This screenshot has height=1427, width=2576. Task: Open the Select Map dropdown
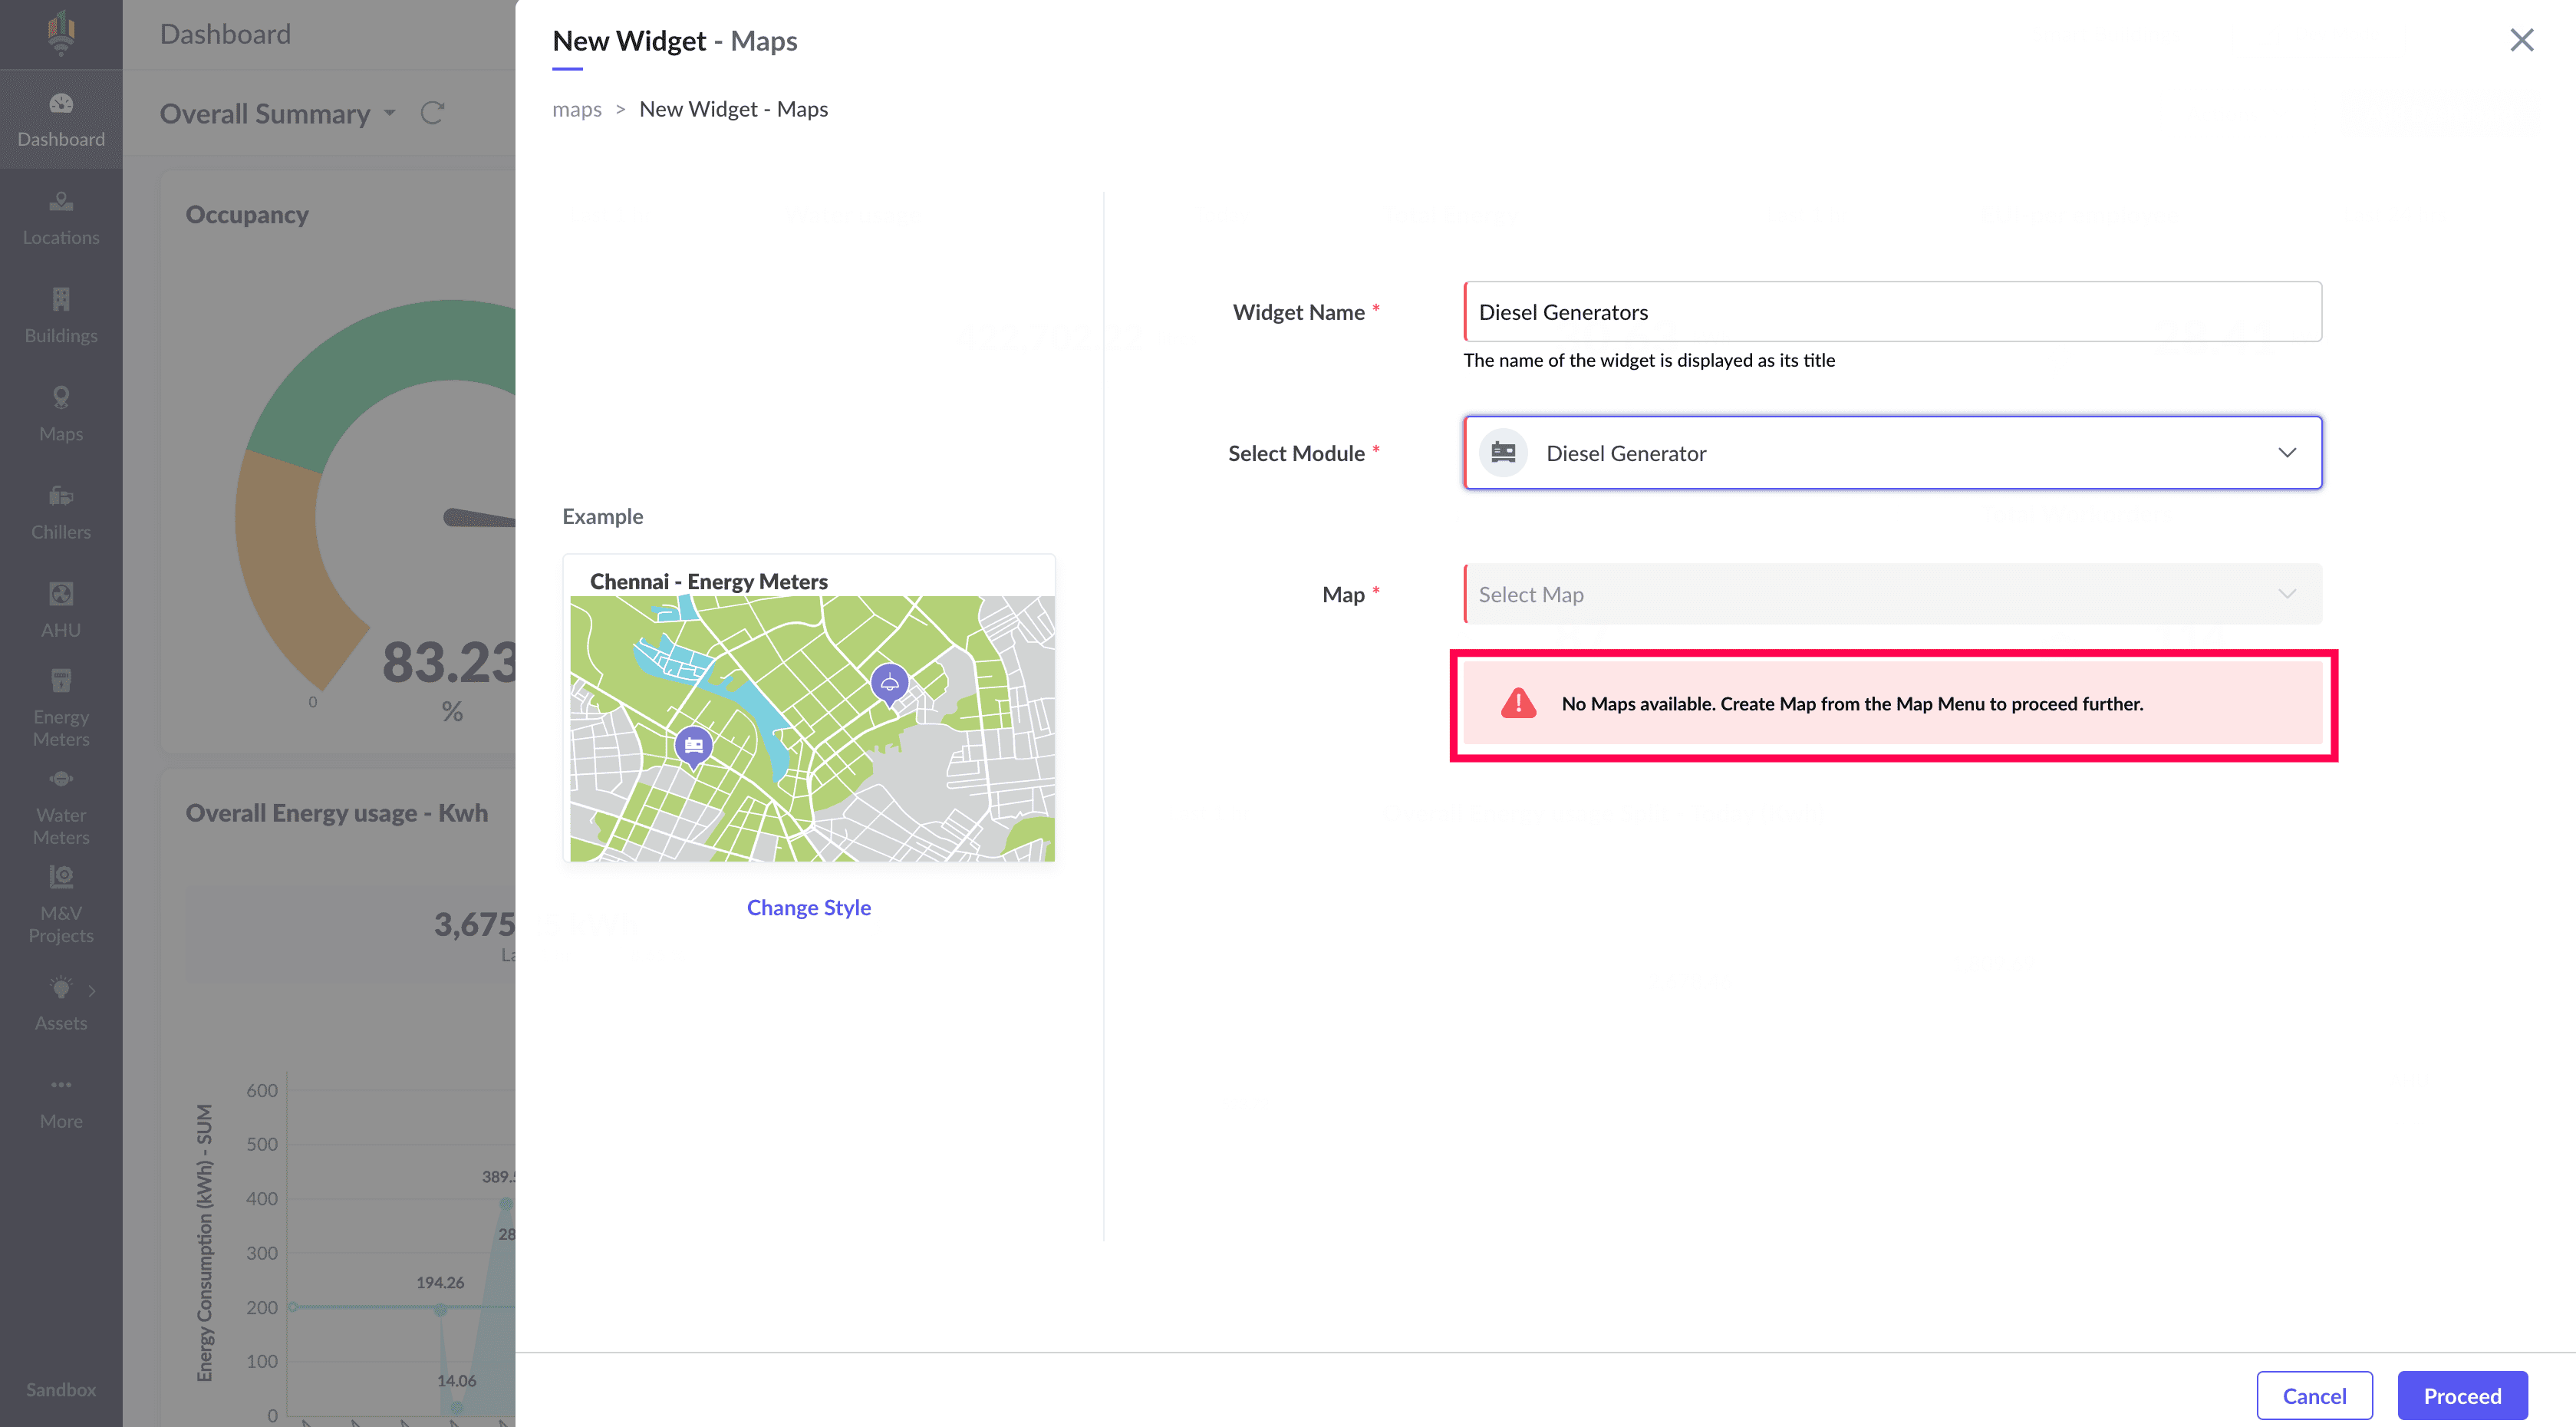click(1892, 594)
